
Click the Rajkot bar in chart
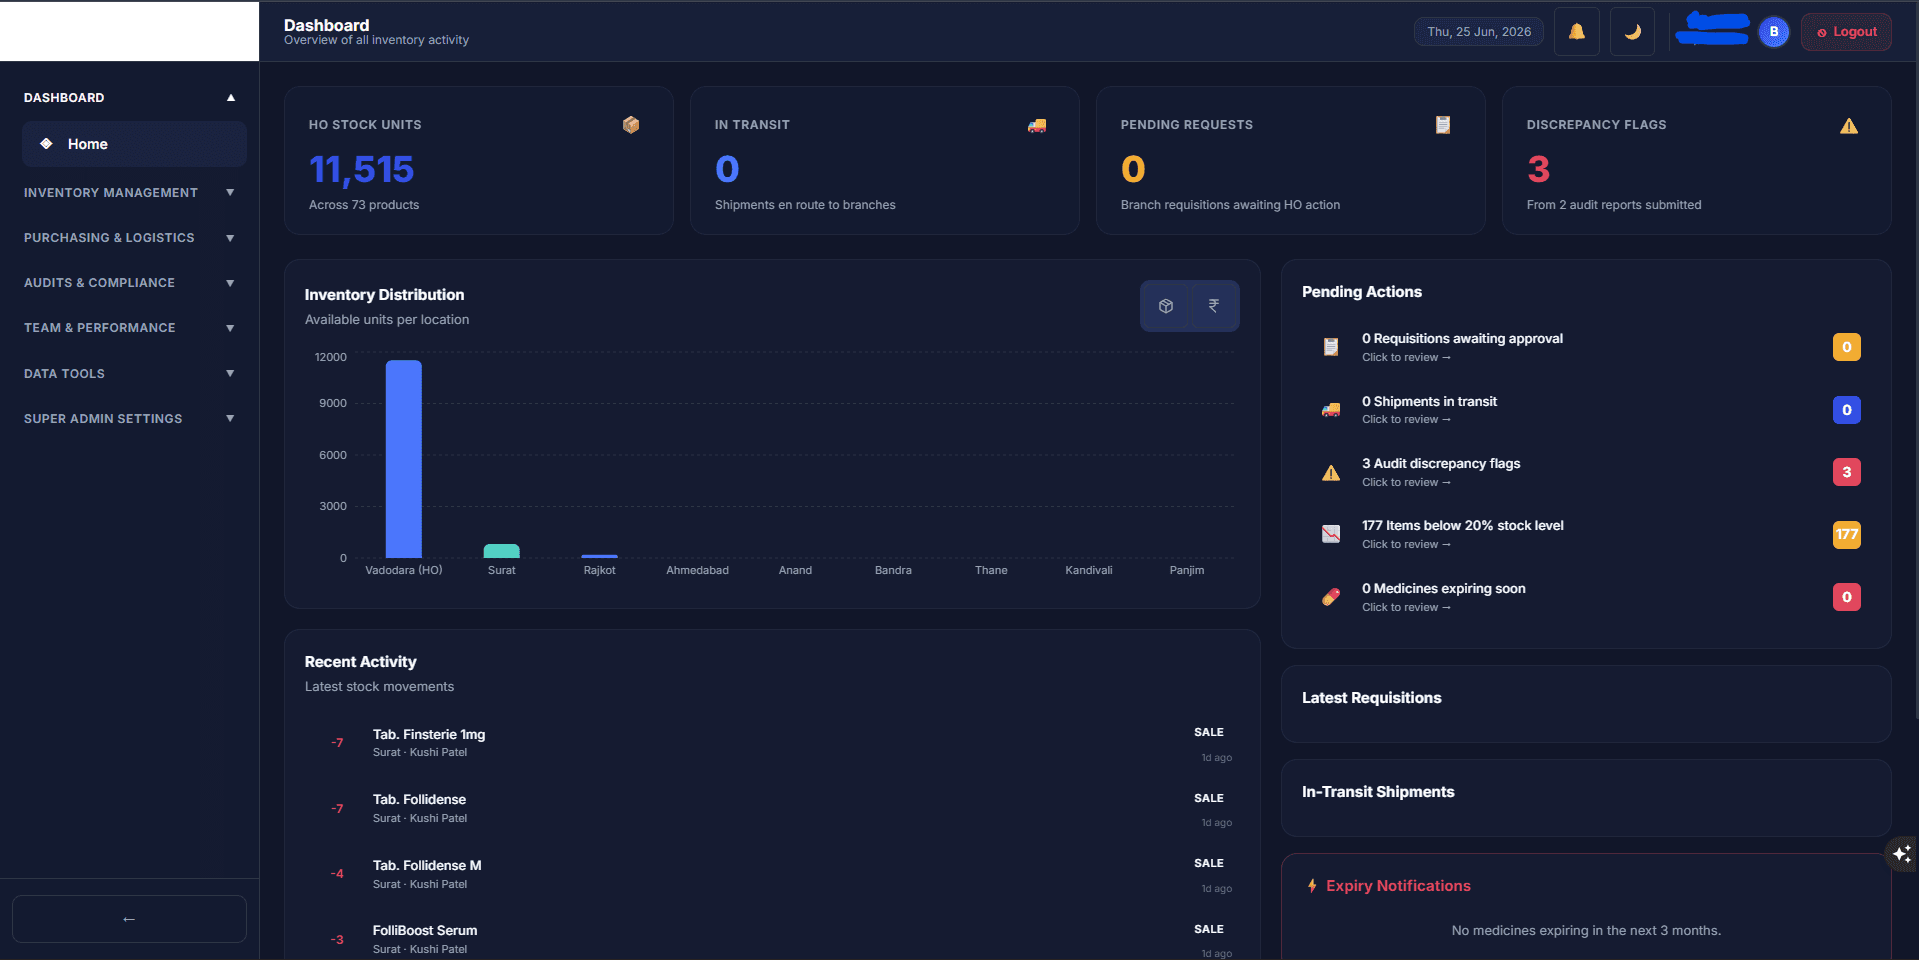[600, 556]
